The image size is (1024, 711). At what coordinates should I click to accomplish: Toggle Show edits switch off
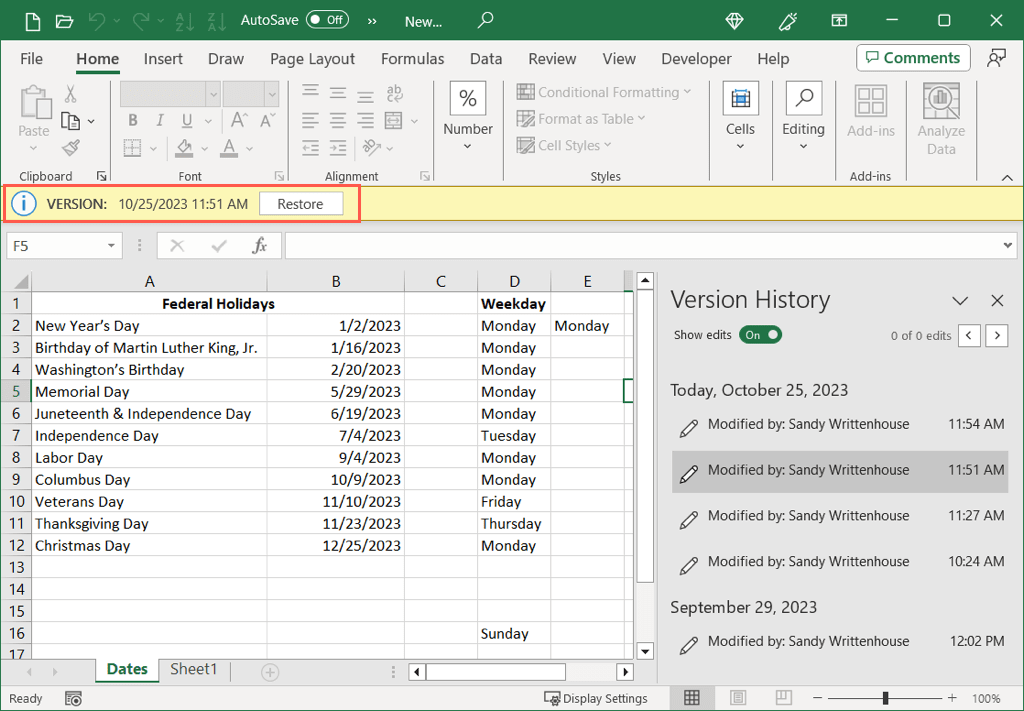[760, 335]
